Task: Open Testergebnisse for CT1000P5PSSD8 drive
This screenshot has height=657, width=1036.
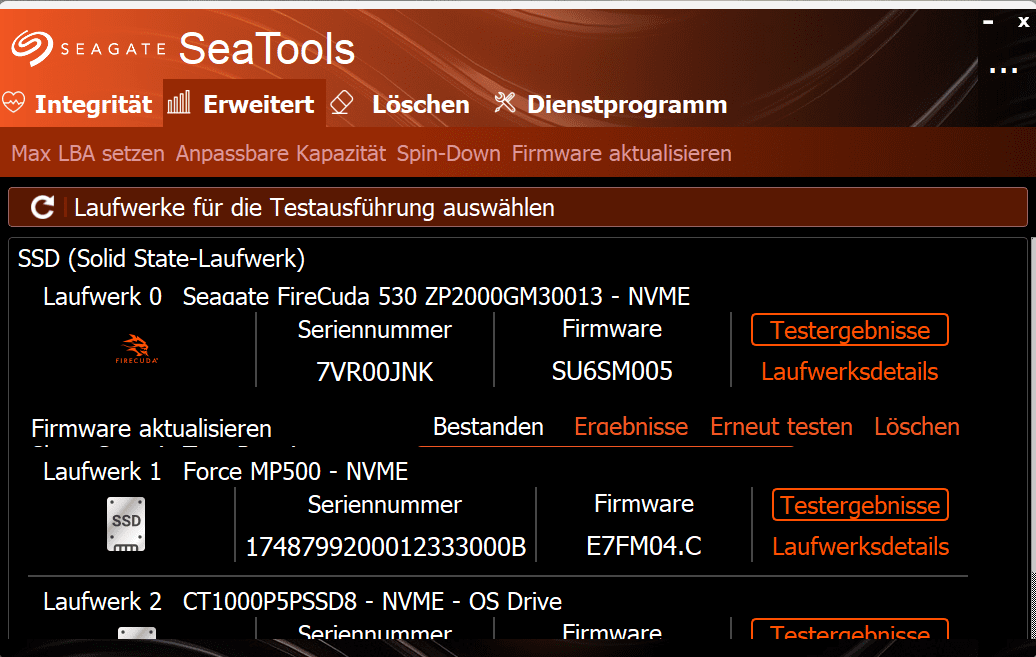Action: click(850, 629)
